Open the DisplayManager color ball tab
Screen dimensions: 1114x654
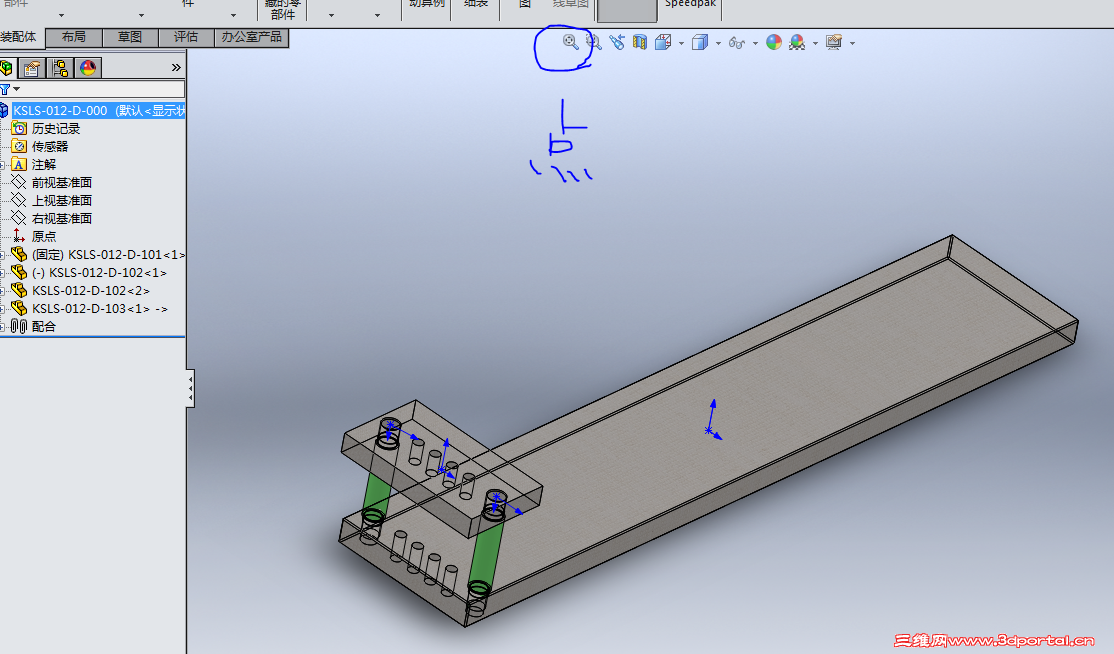tap(88, 68)
